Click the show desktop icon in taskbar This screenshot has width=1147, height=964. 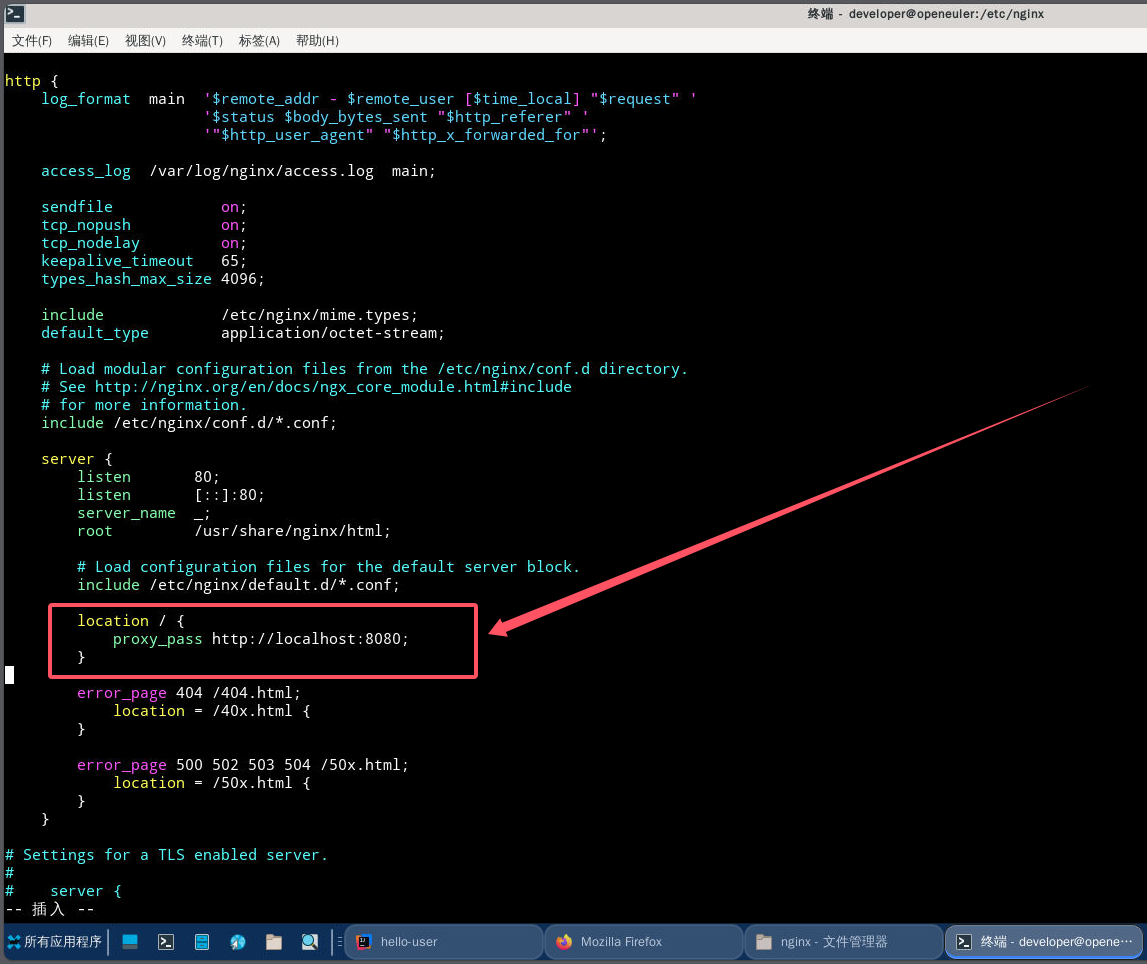pyautogui.click(x=130, y=942)
